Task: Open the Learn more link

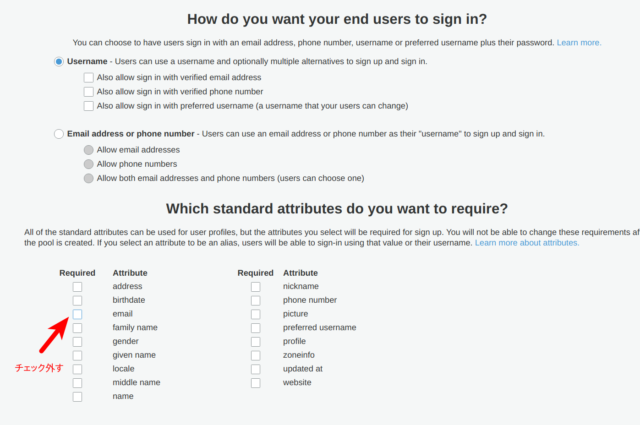Action: (x=579, y=43)
